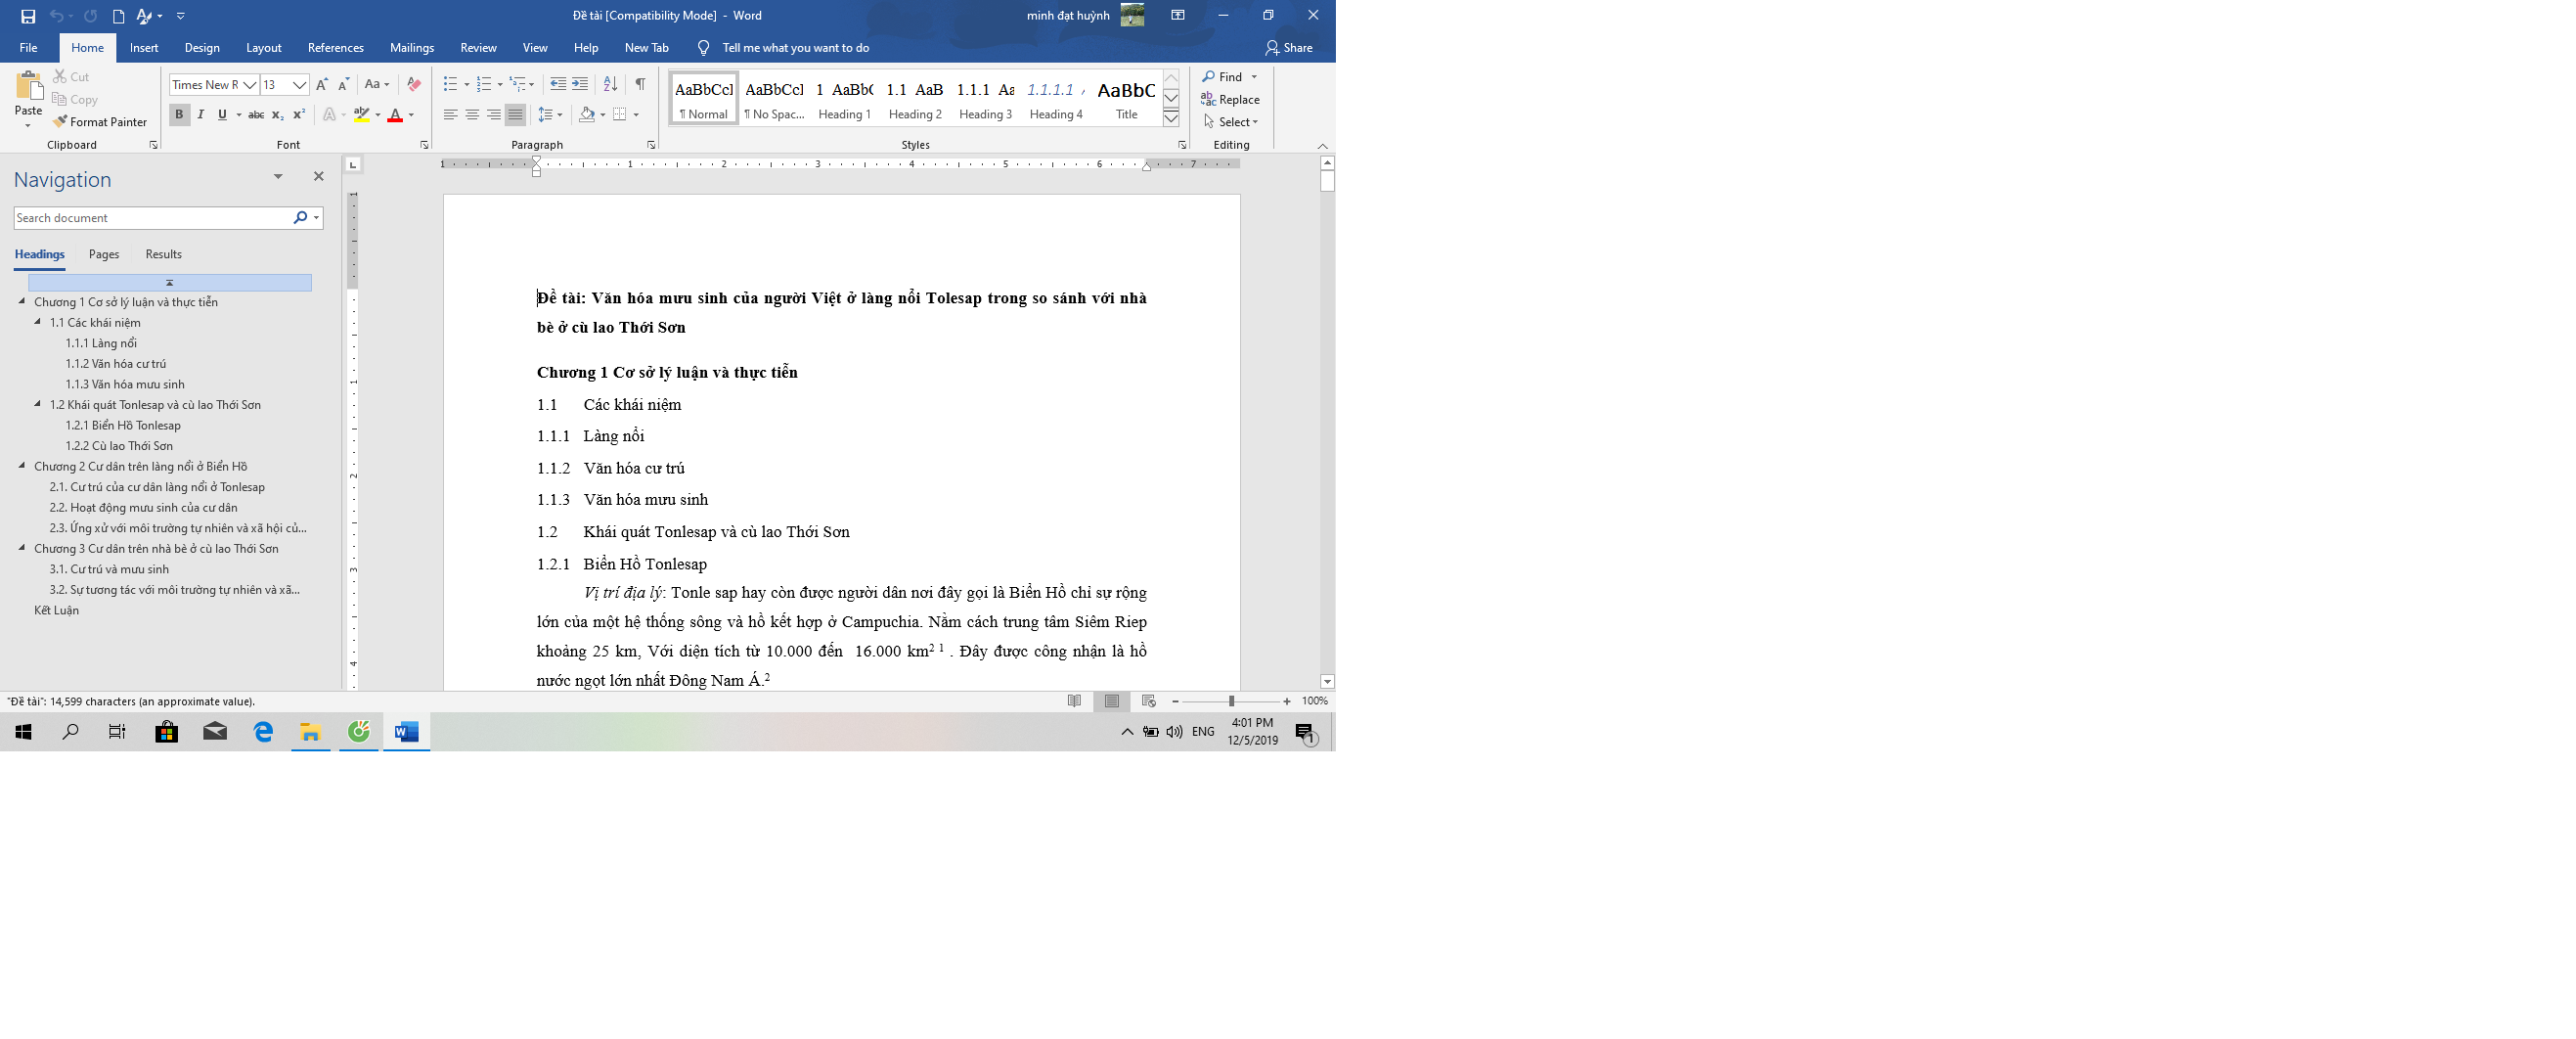Open Windows Start menu
Screen dimensions: 2576x1039
tap(23, 733)
